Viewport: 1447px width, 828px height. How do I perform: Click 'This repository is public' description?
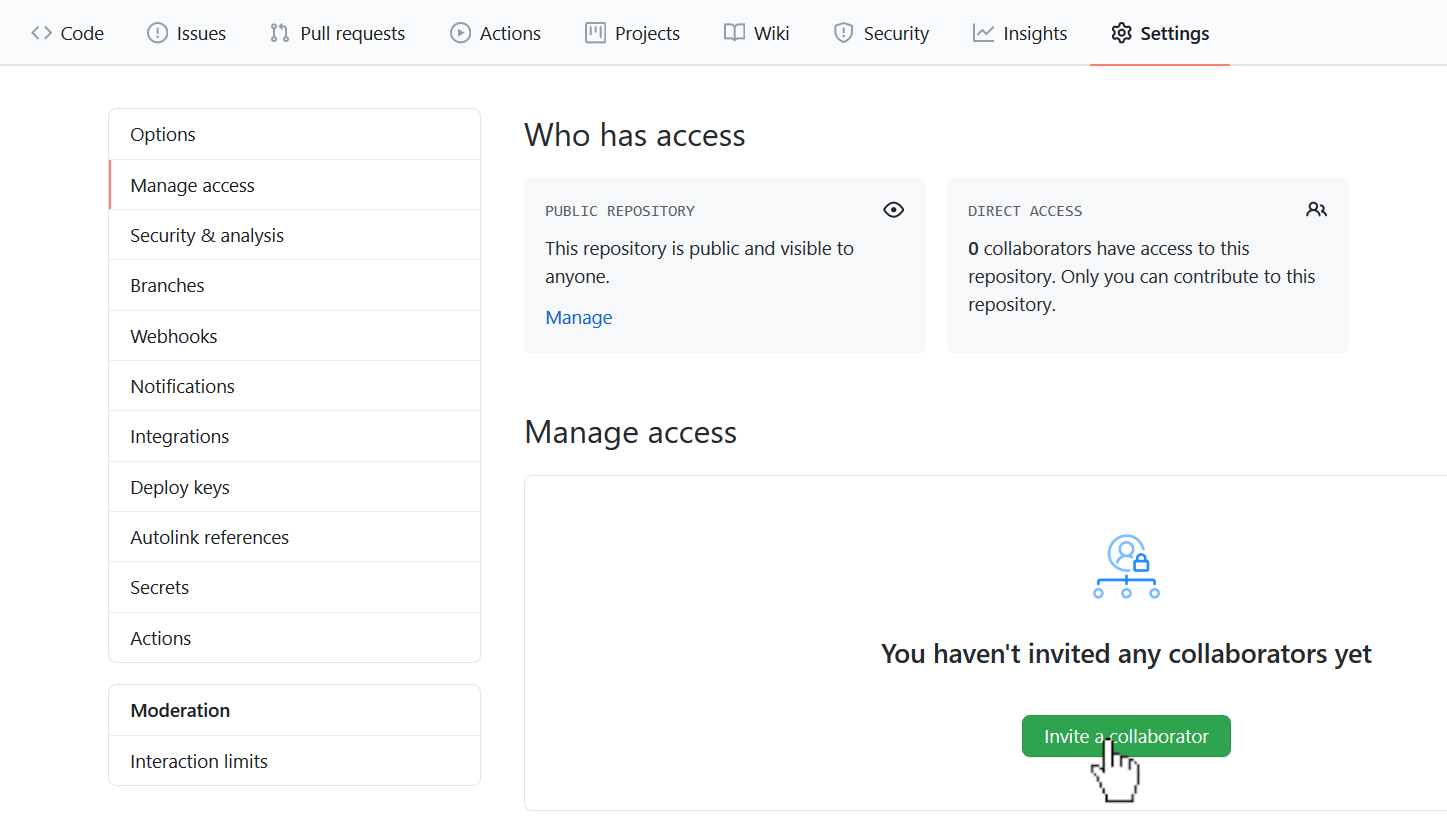coord(699,262)
